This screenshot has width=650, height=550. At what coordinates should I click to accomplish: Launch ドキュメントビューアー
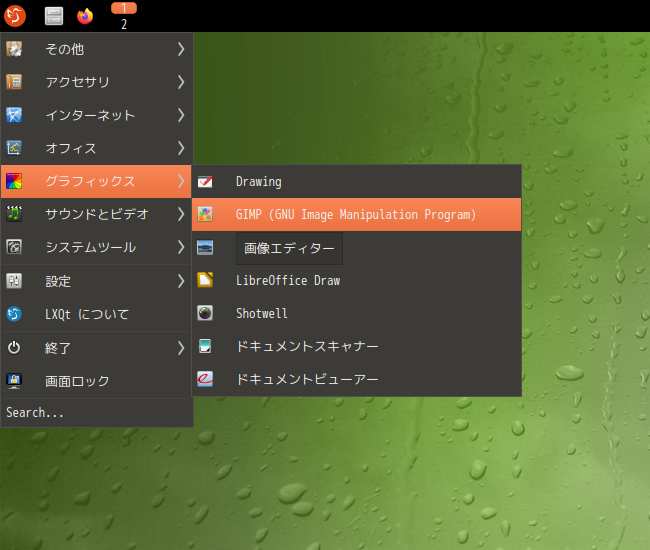tap(357, 379)
